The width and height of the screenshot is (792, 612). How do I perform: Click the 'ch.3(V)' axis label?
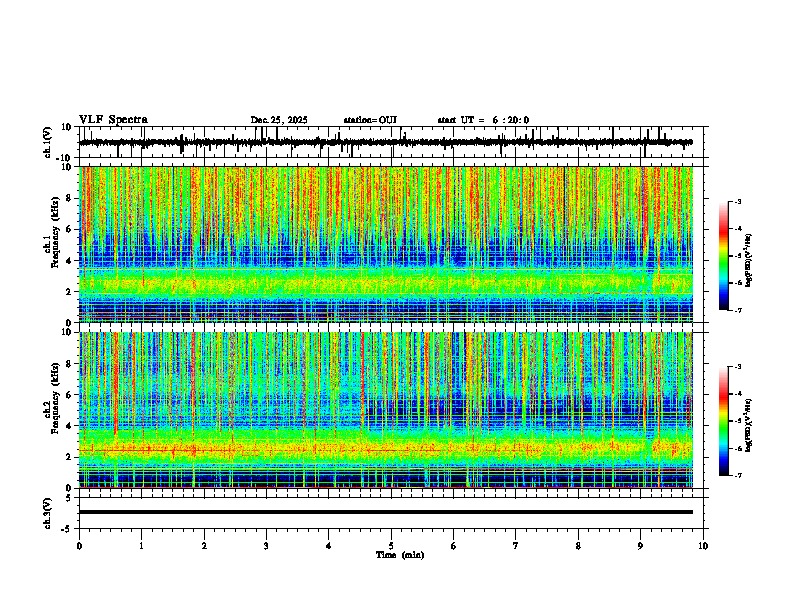[48, 513]
